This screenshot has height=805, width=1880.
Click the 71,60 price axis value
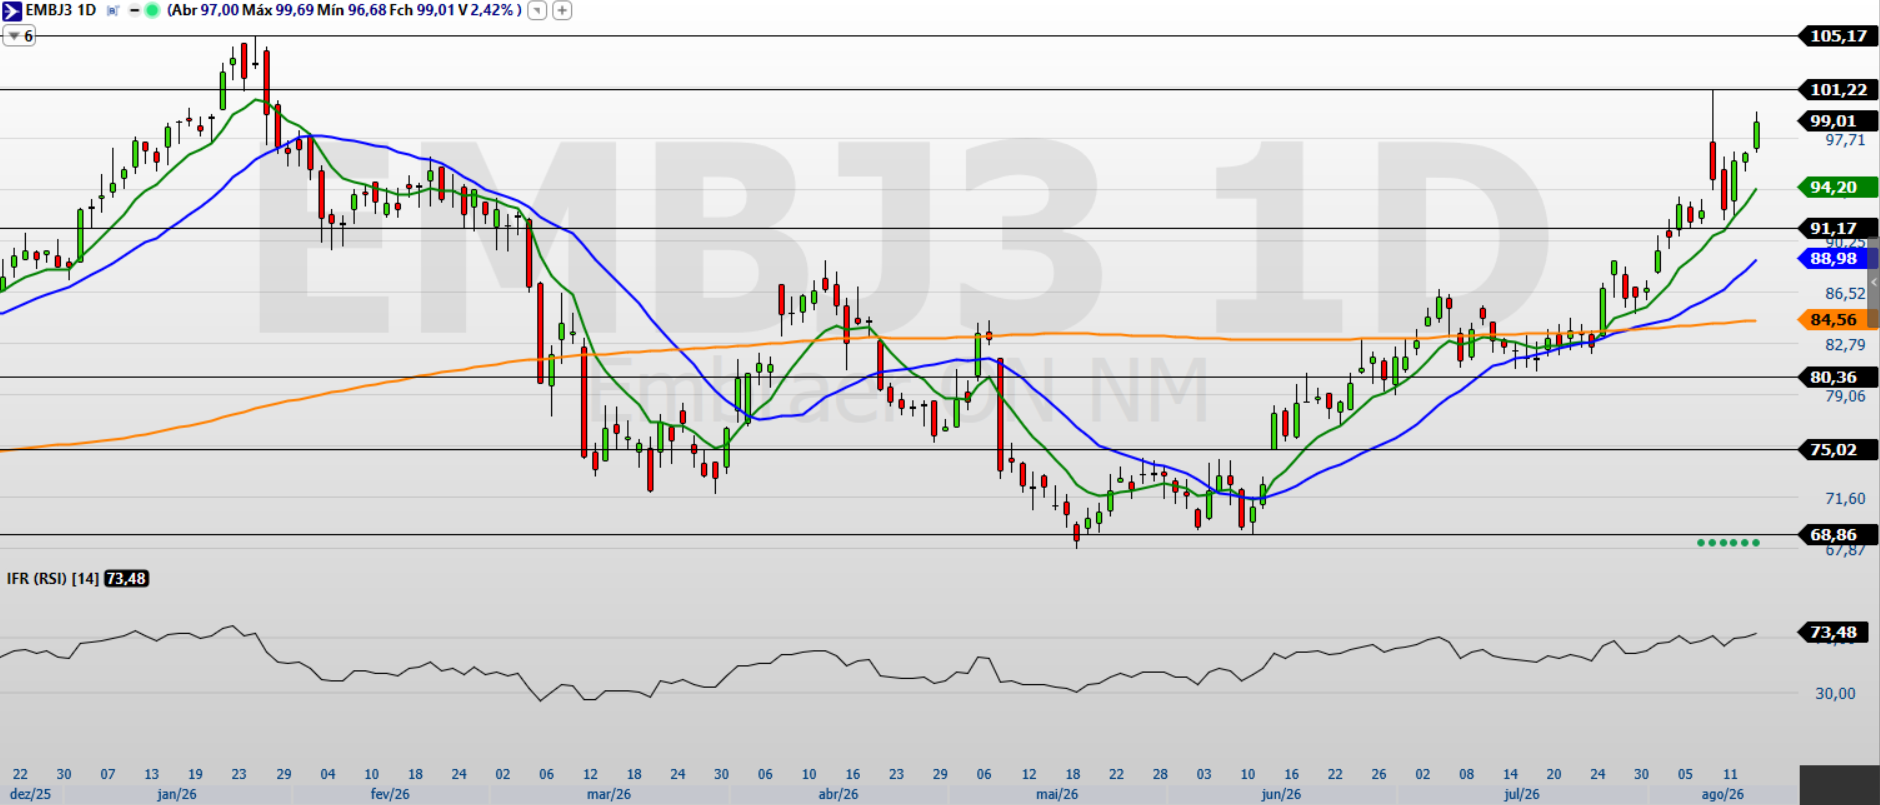(1845, 498)
